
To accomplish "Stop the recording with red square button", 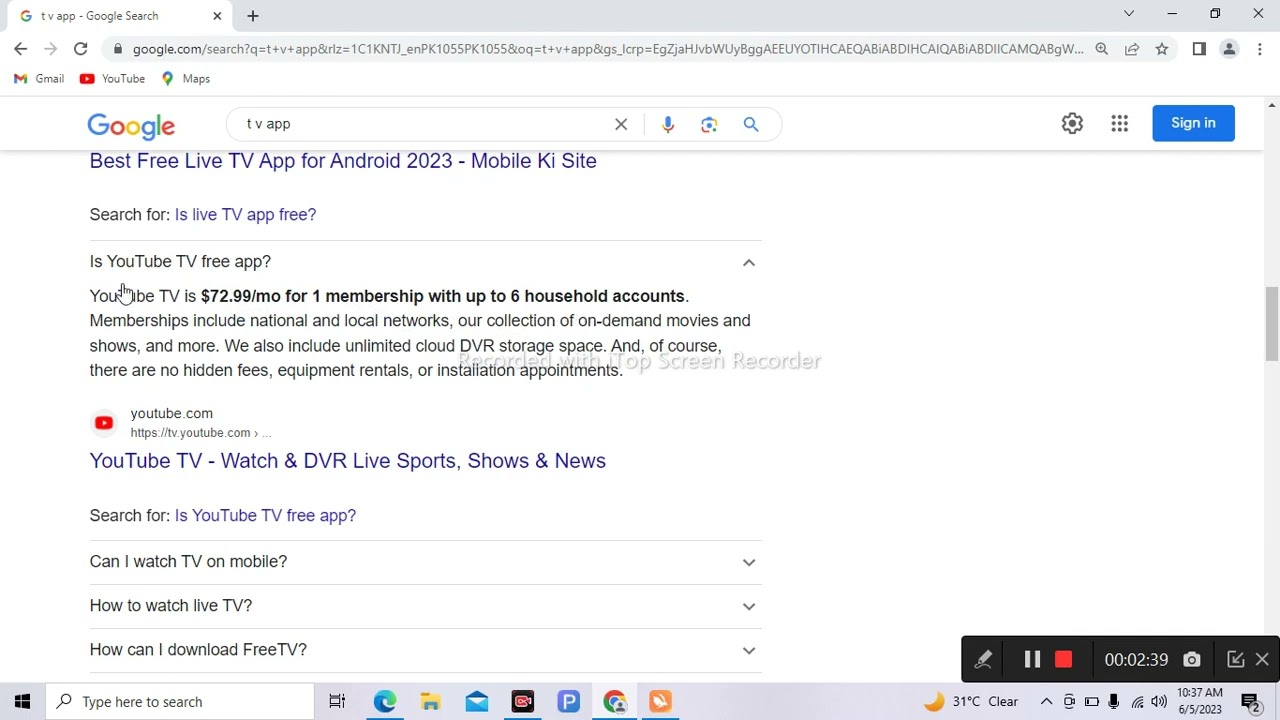I will [x=1063, y=660].
